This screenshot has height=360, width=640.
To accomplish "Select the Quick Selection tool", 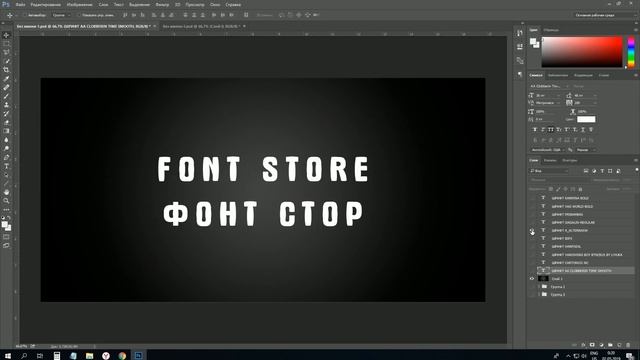I will click(x=6, y=61).
